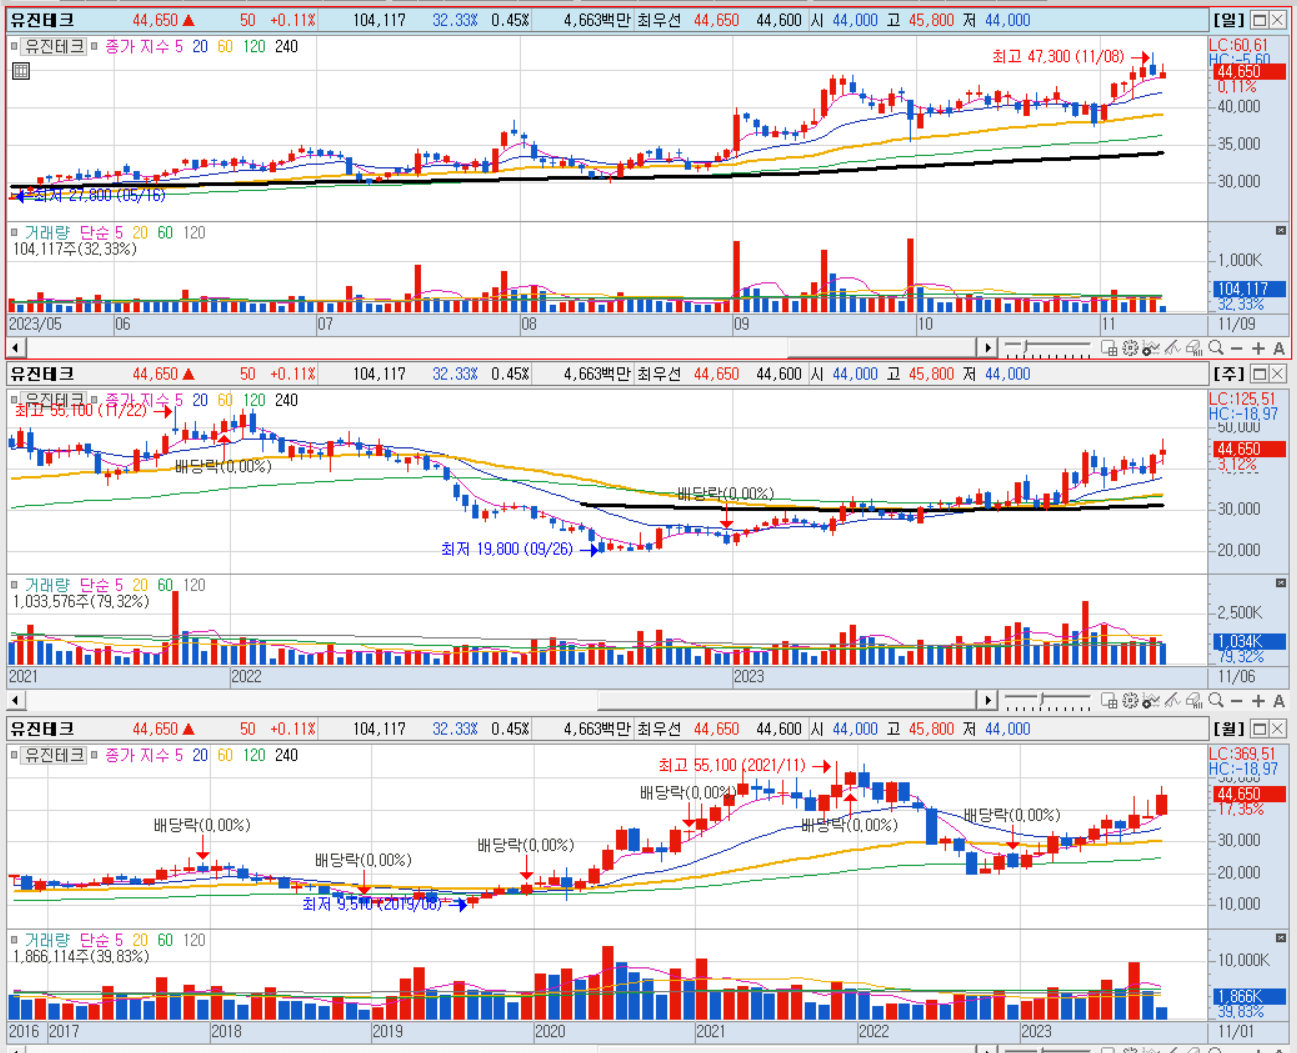
Task: Collapse the weekly volume panel with its corner button
Action: coord(1281,583)
